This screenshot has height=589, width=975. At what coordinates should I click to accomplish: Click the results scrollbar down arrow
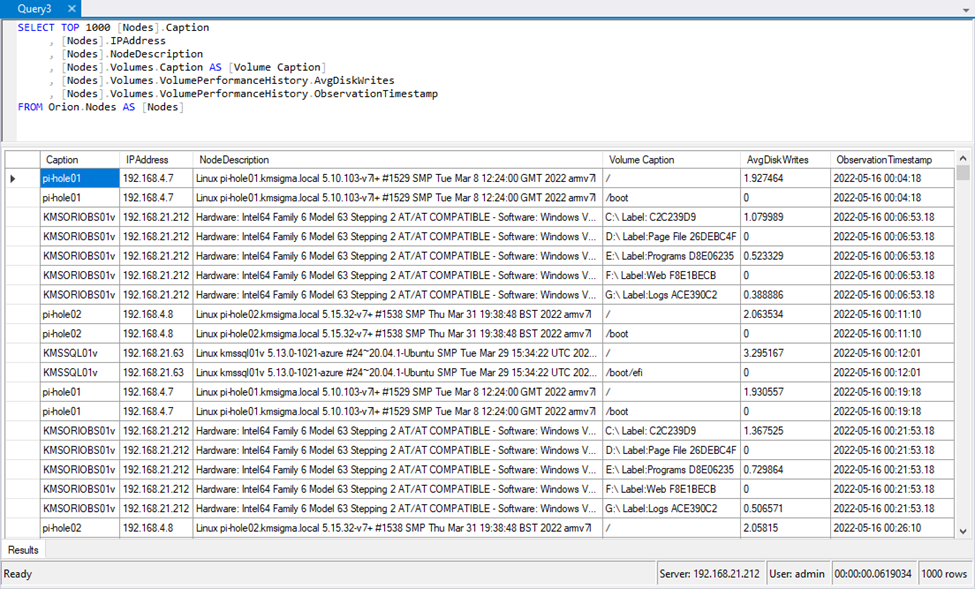[x=963, y=531]
